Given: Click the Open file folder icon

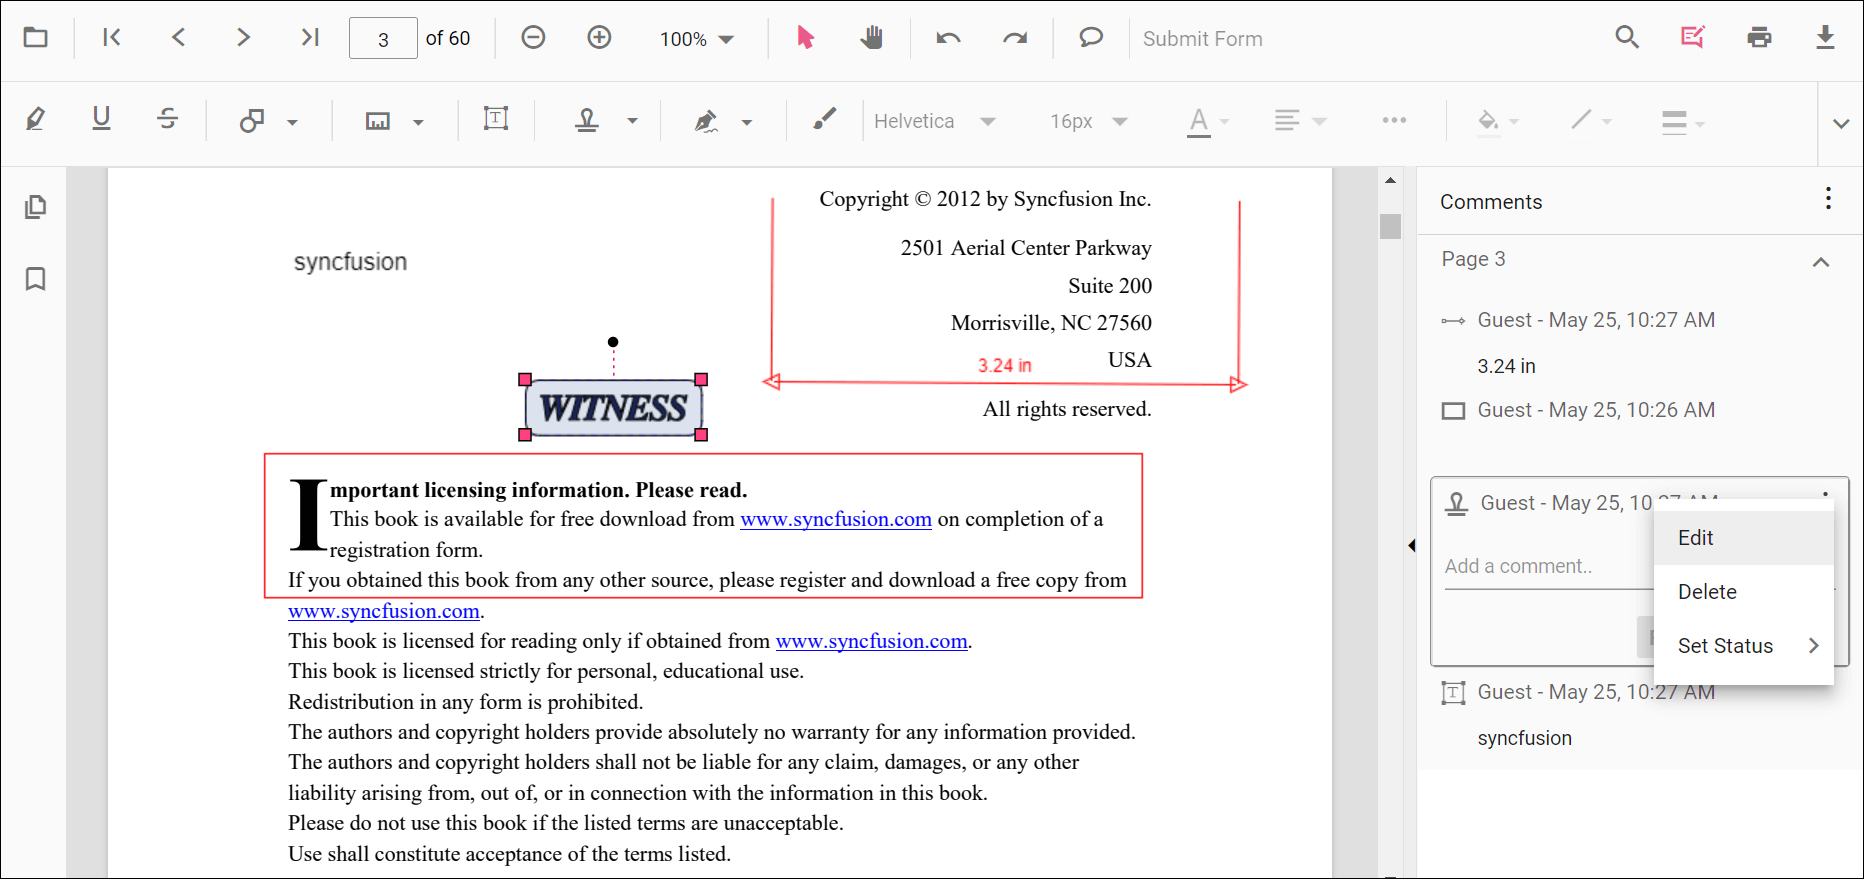Looking at the screenshot, I should click(36, 38).
